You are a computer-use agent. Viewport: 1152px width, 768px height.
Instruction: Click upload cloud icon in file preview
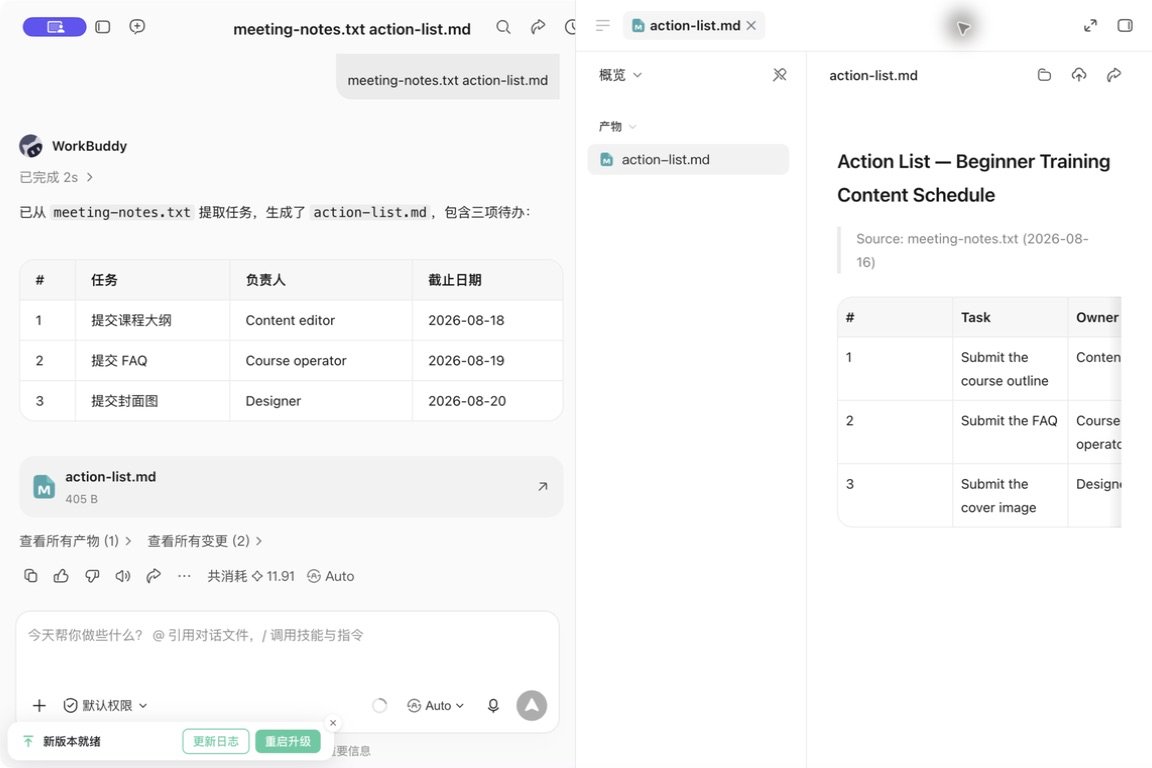click(1079, 75)
